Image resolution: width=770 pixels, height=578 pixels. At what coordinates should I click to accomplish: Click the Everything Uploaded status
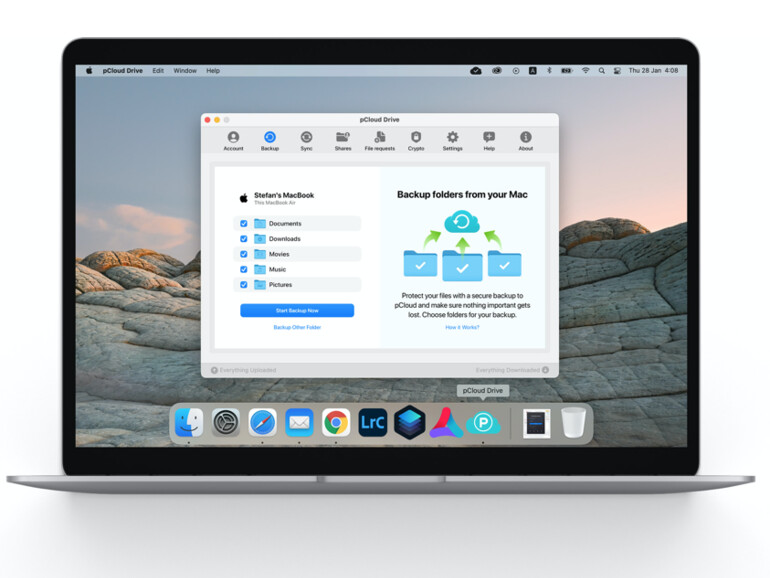click(x=244, y=370)
